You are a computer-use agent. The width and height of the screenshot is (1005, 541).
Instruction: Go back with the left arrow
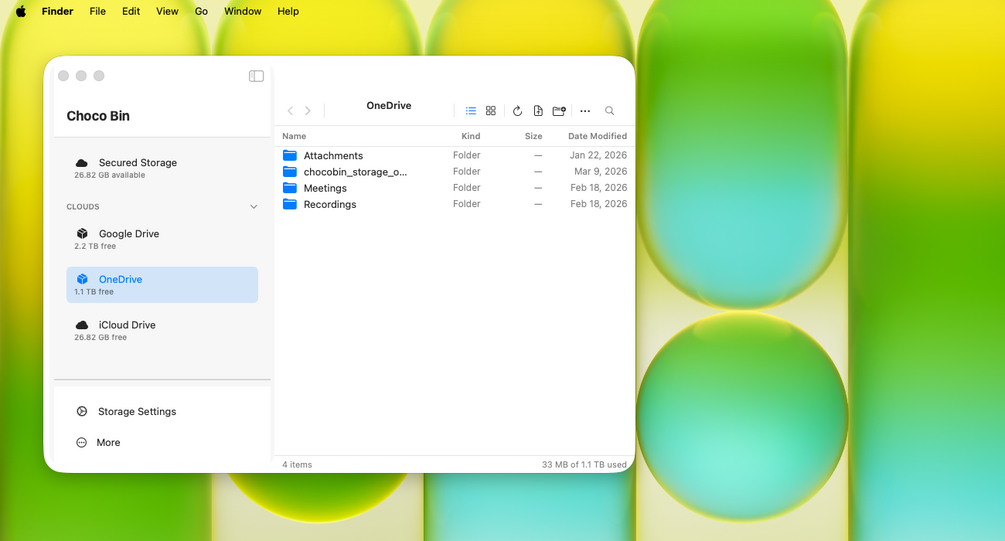290,111
